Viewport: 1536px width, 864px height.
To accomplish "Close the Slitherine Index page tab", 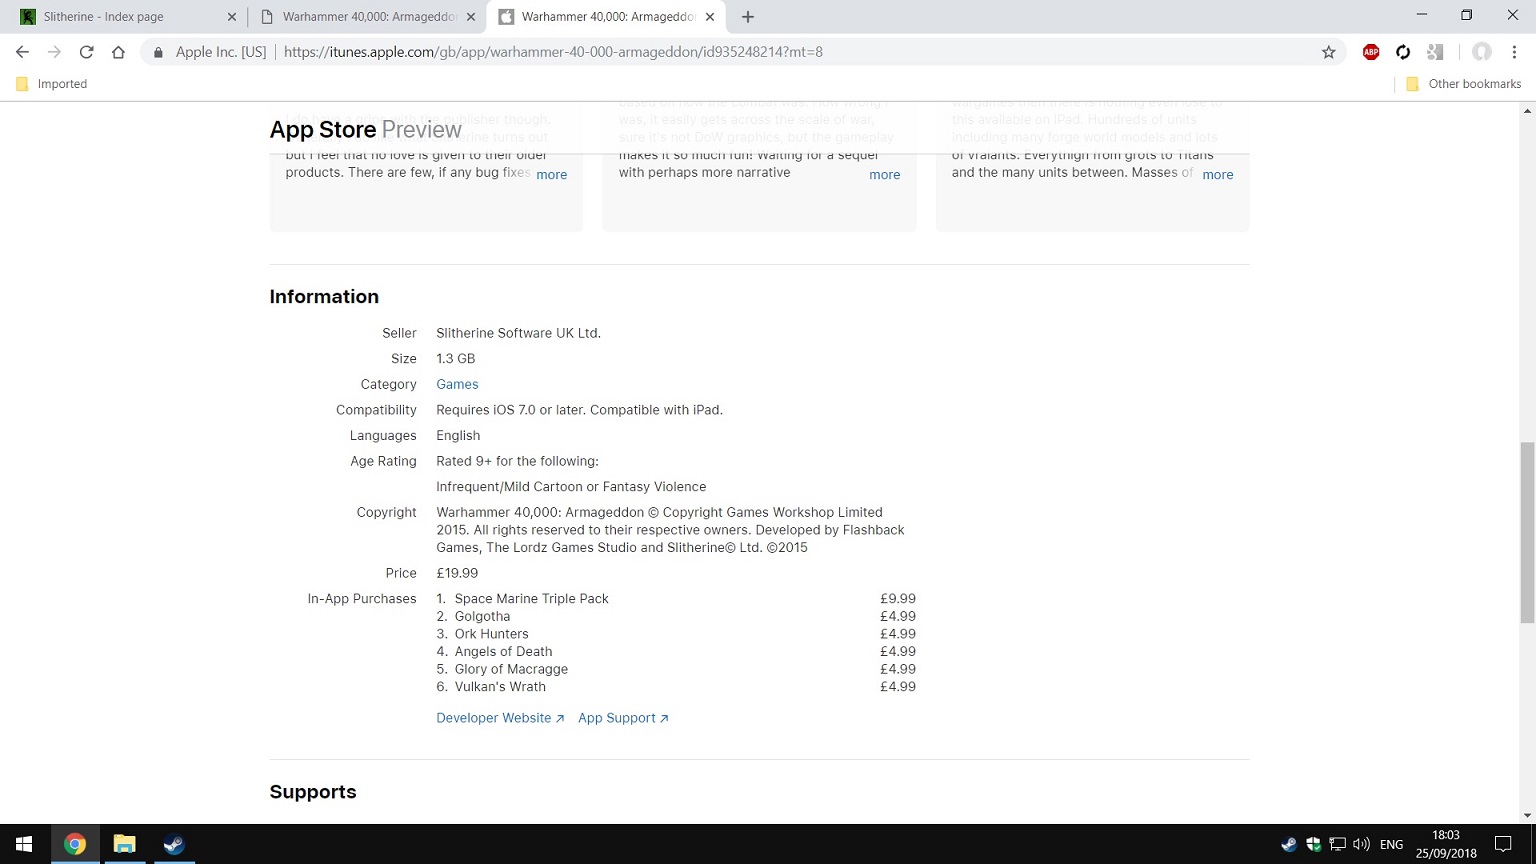I will (x=232, y=17).
